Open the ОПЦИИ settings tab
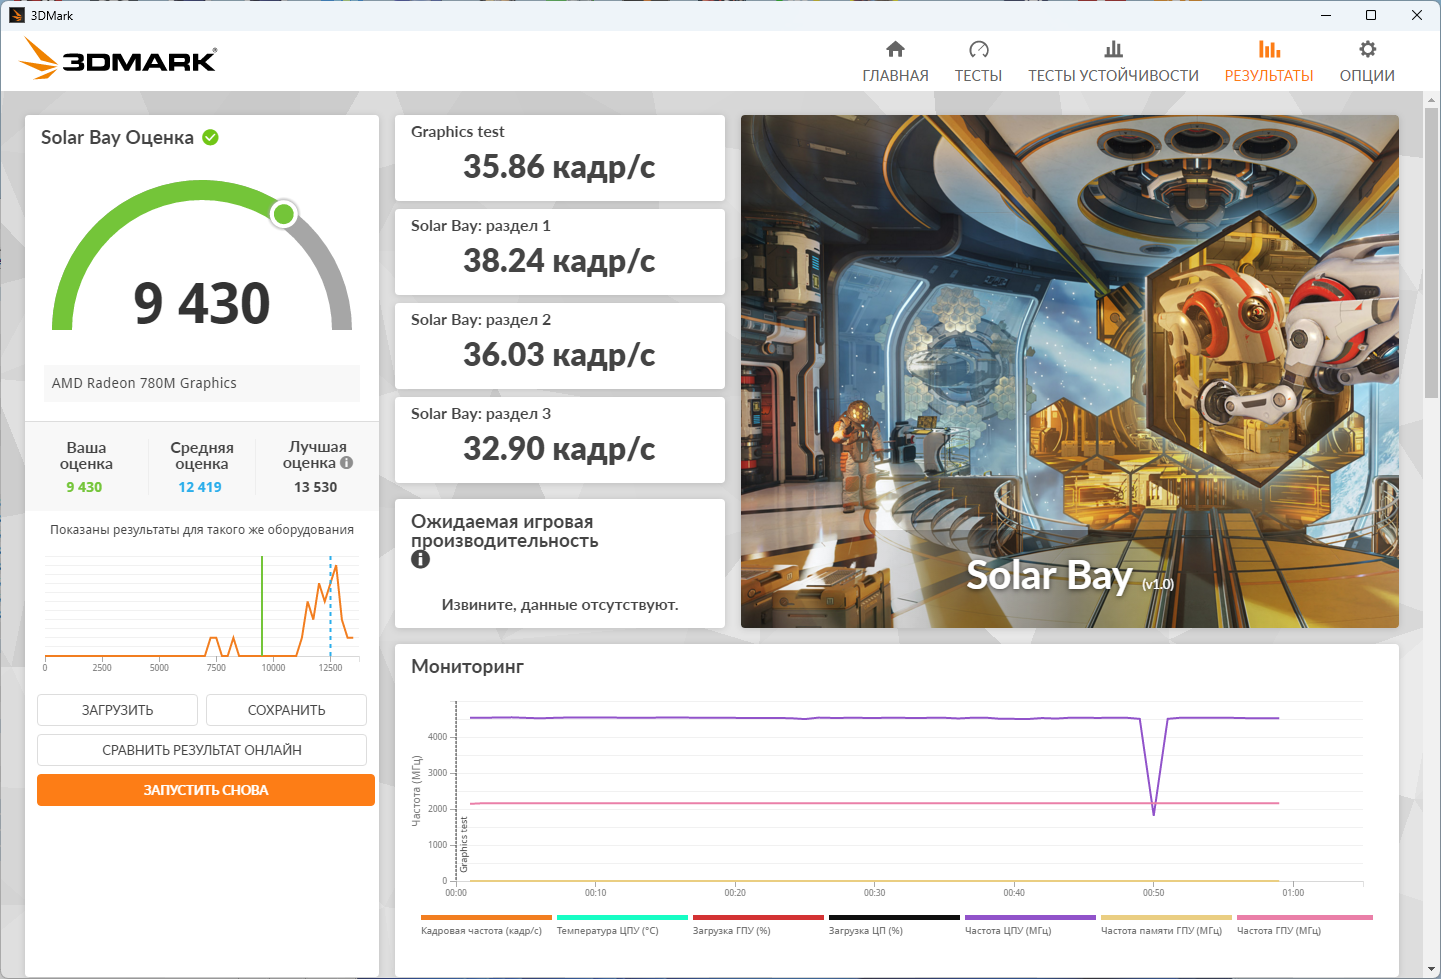The width and height of the screenshot is (1441, 979). coord(1367,62)
